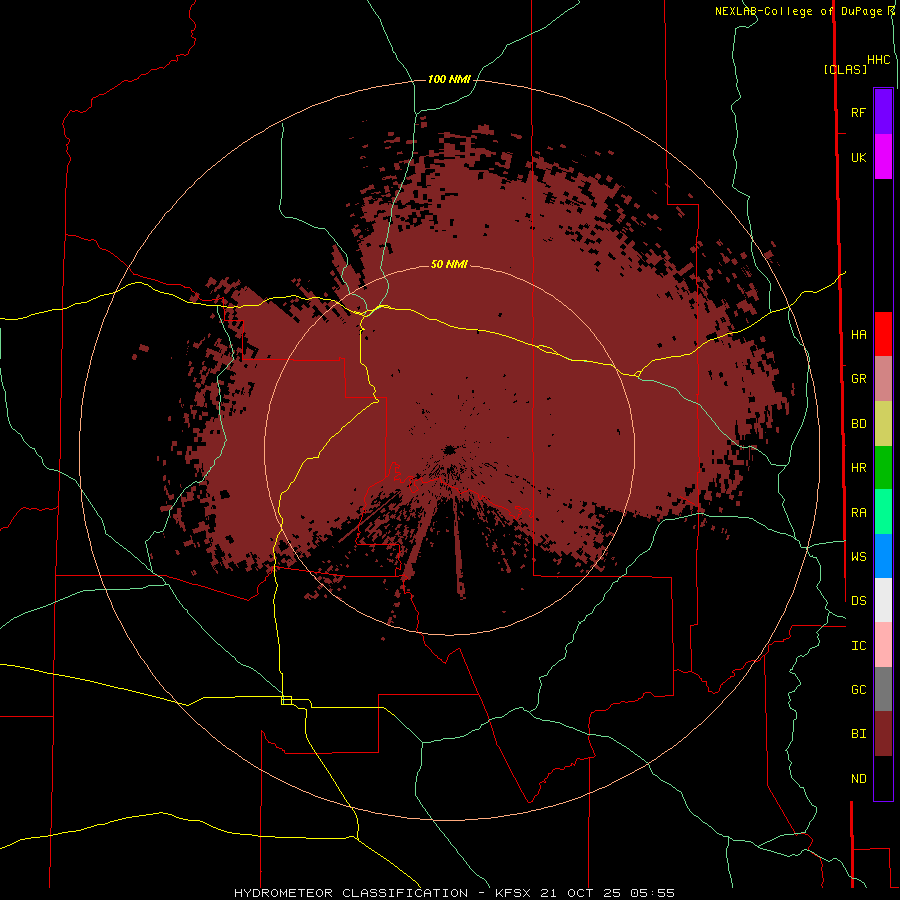Click the [CLAS] units label
Image resolution: width=900 pixels, height=900 pixels.
(x=845, y=69)
